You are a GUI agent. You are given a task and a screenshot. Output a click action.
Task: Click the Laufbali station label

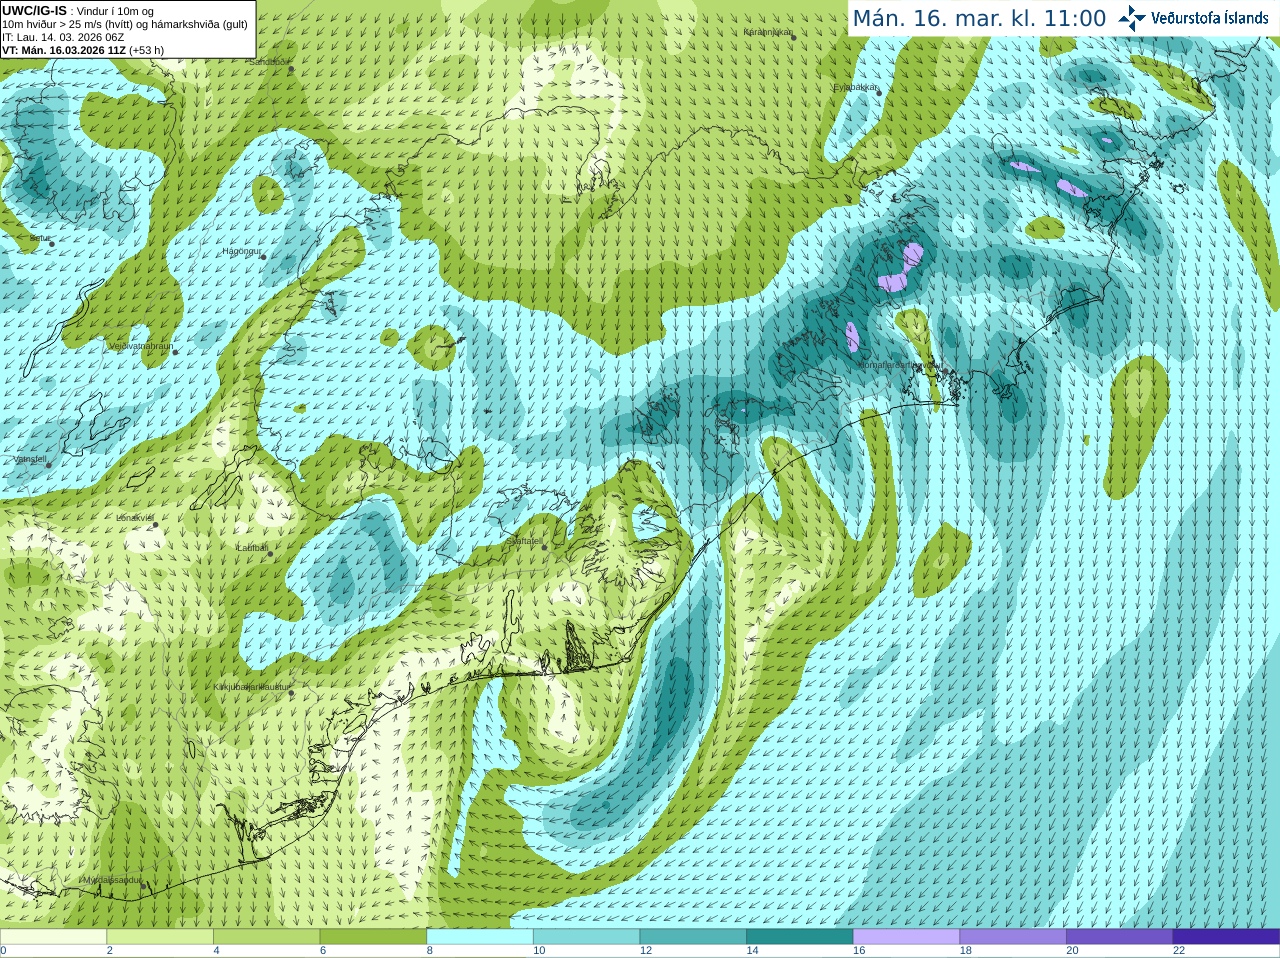(251, 548)
